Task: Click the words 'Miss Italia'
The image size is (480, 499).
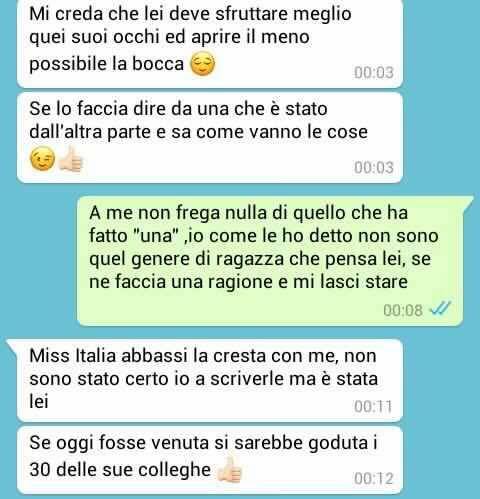Action: click(72, 356)
